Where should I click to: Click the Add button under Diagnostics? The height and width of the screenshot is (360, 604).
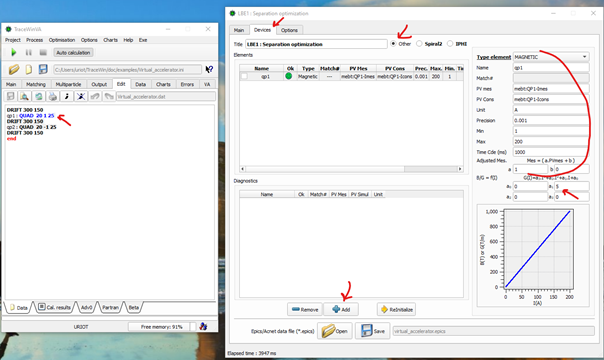341,309
